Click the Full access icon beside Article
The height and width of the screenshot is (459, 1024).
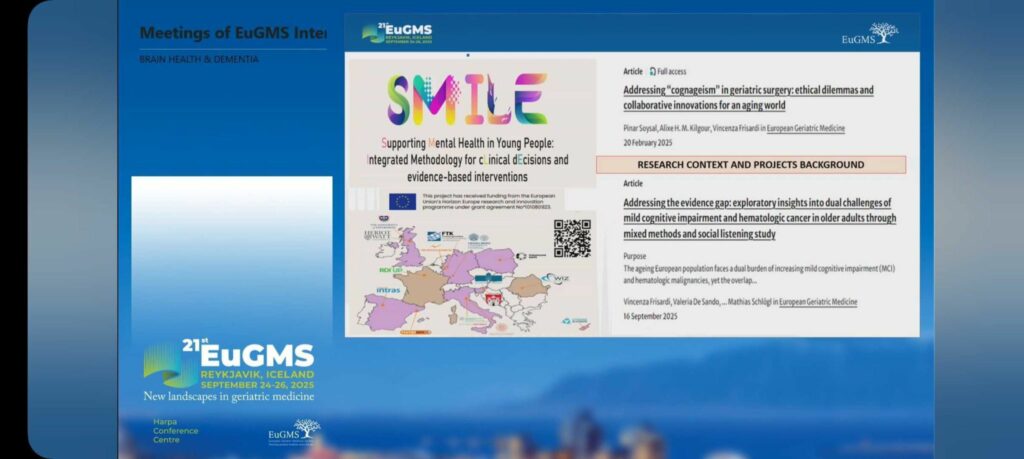pos(653,72)
